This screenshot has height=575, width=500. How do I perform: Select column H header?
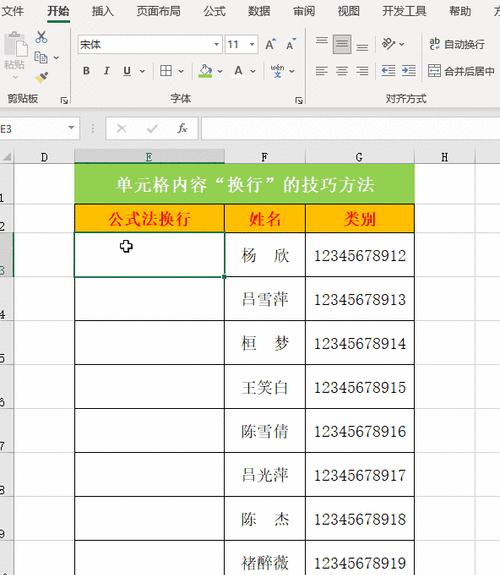point(445,157)
